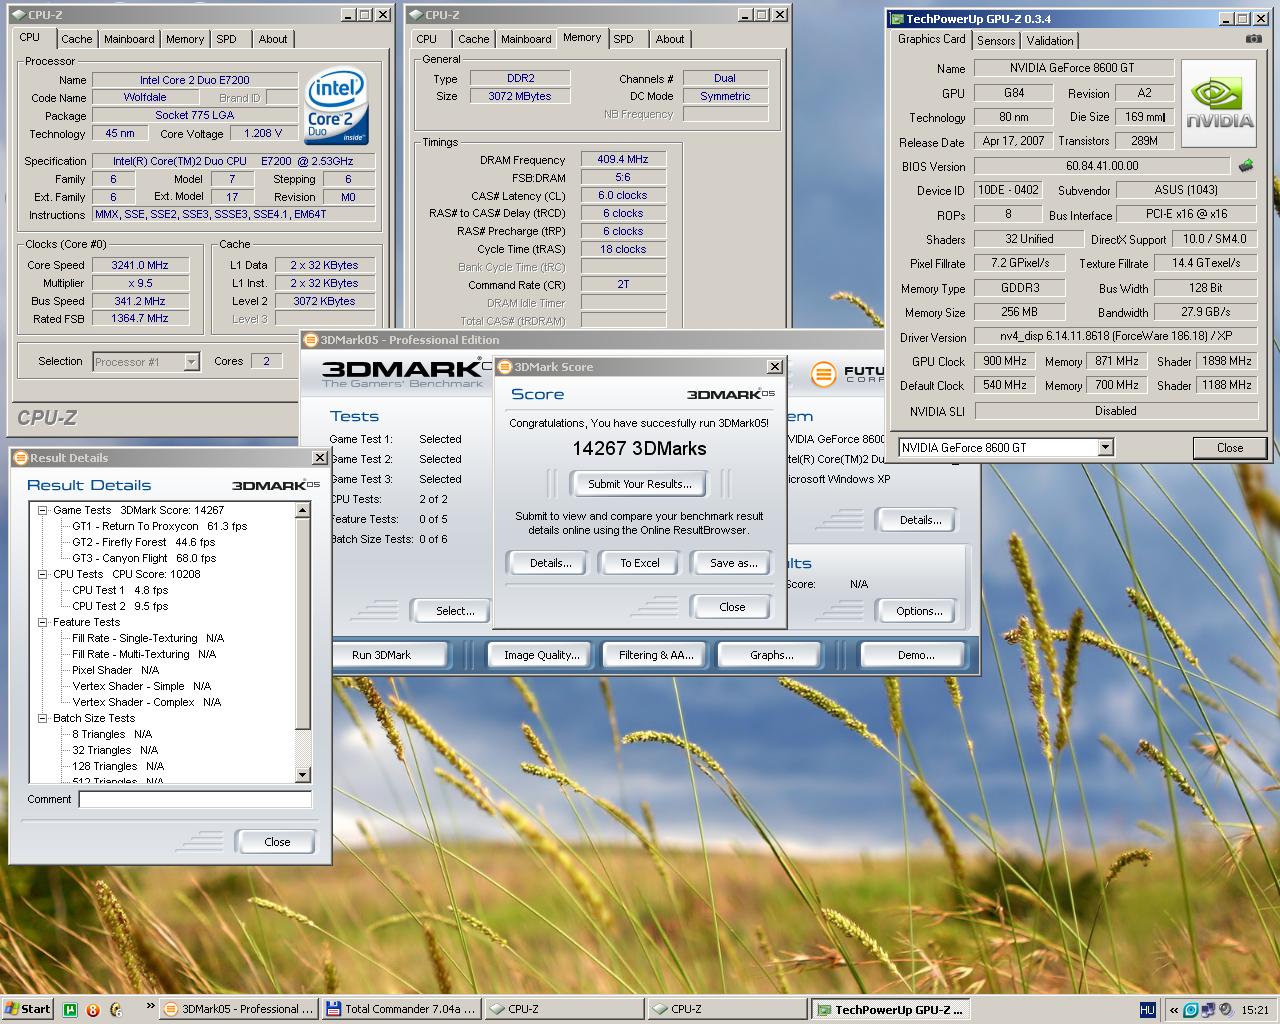Open the Processor #1 selection dropdown
The height and width of the screenshot is (1024, 1280).
coord(191,362)
